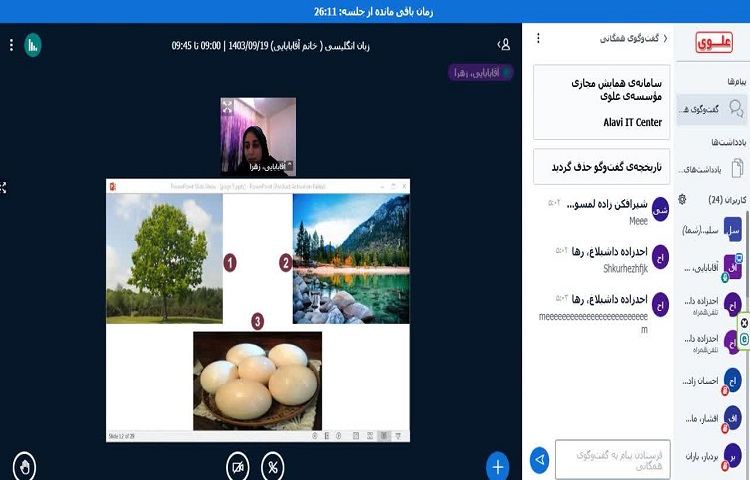Send chat message with blue arrow button
The image size is (750, 480).
[540, 459]
